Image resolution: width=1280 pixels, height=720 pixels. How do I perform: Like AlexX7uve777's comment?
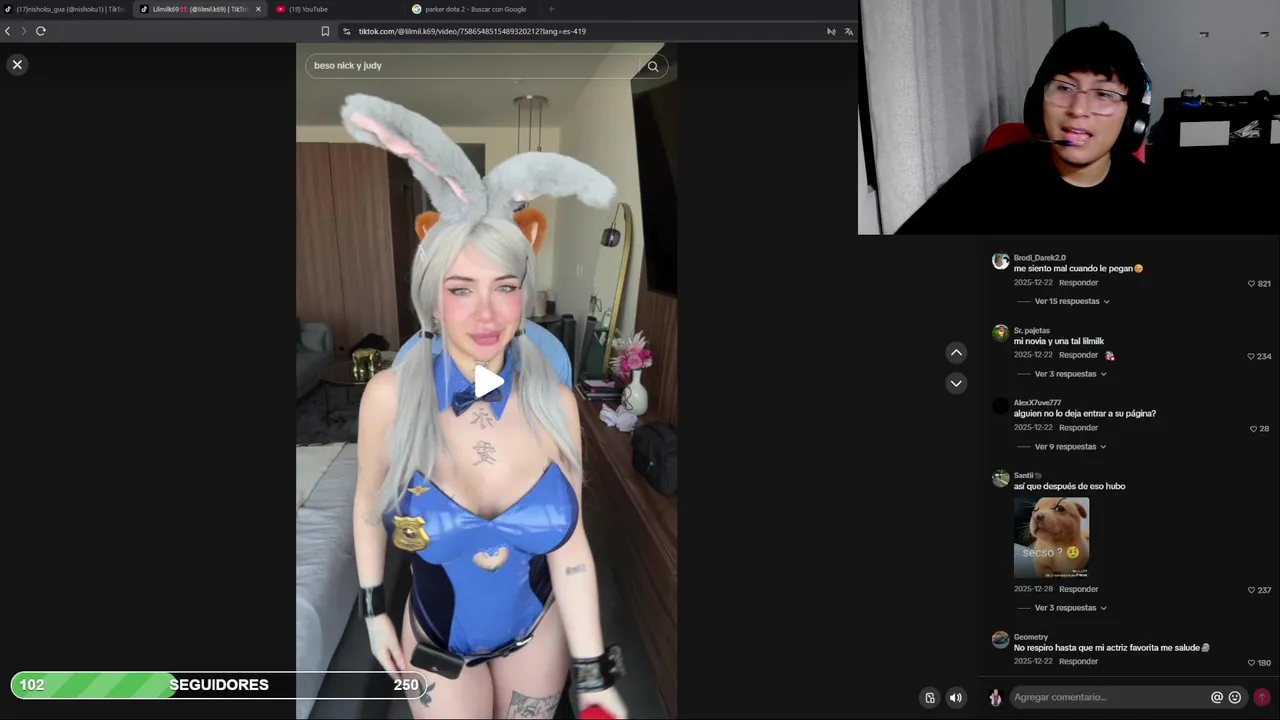pos(1253,429)
